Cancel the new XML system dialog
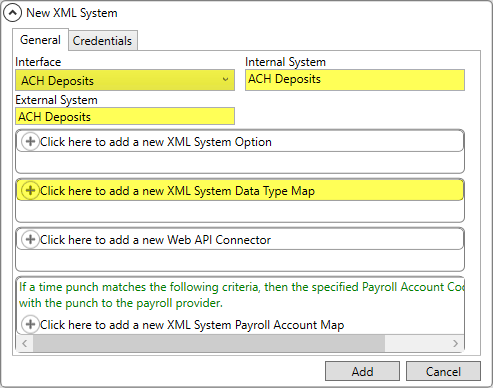This screenshot has width=493, height=388. [443, 371]
